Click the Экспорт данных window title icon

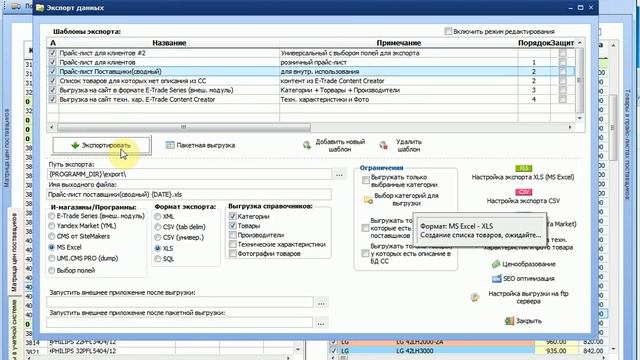click(x=40, y=7)
